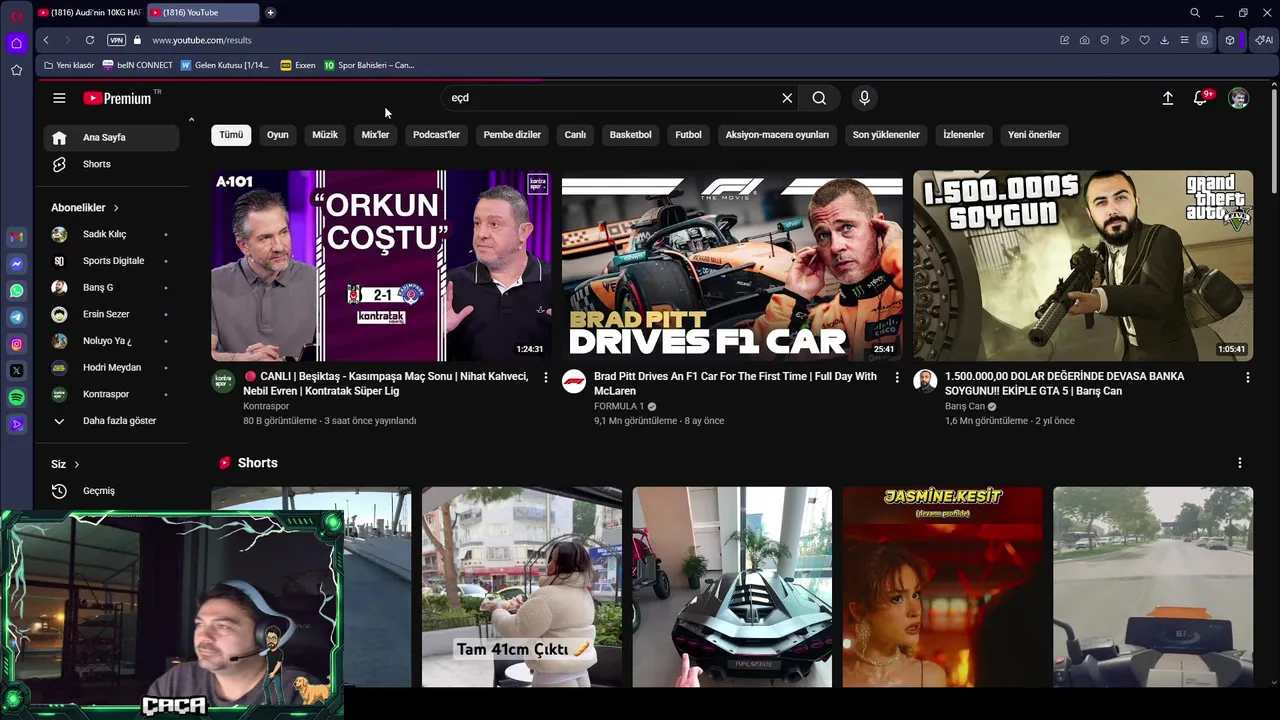Image resolution: width=1280 pixels, height=720 pixels.
Task: Start voice search with the microphone
Action: [x=864, y=98]
